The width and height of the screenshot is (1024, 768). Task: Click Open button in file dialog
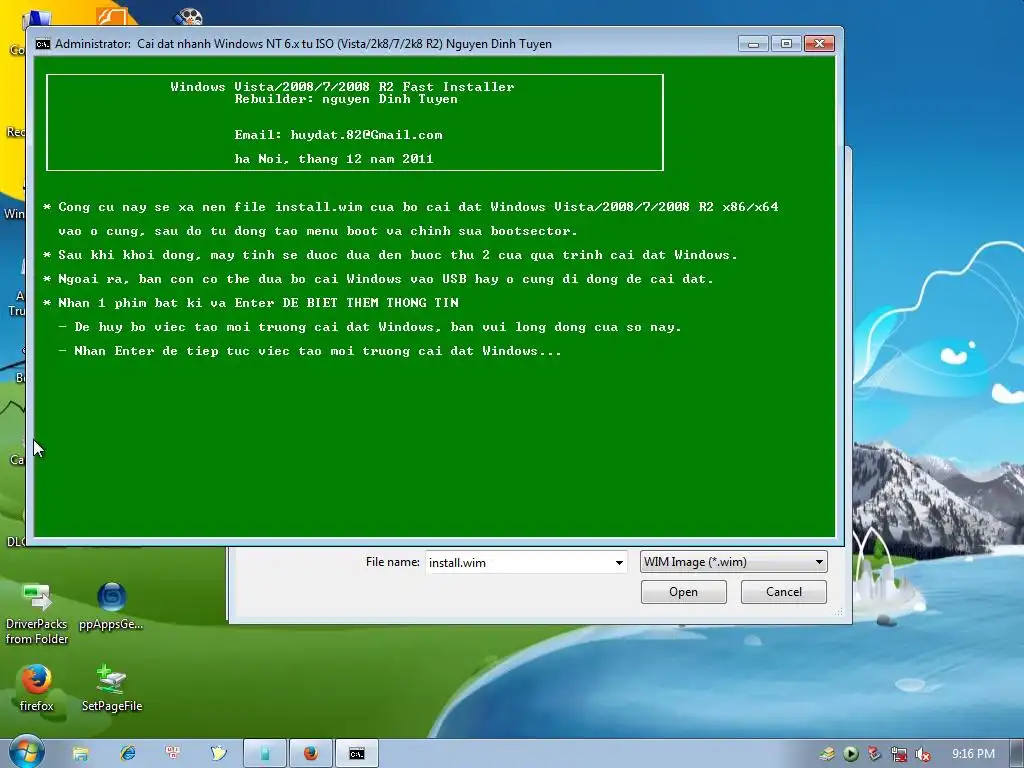click(683, 592)
